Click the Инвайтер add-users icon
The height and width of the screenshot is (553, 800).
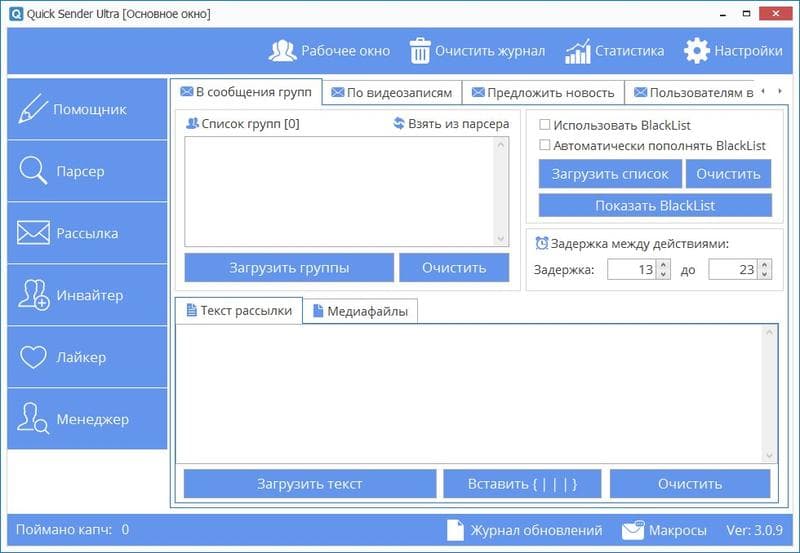[x=34, y=295]
